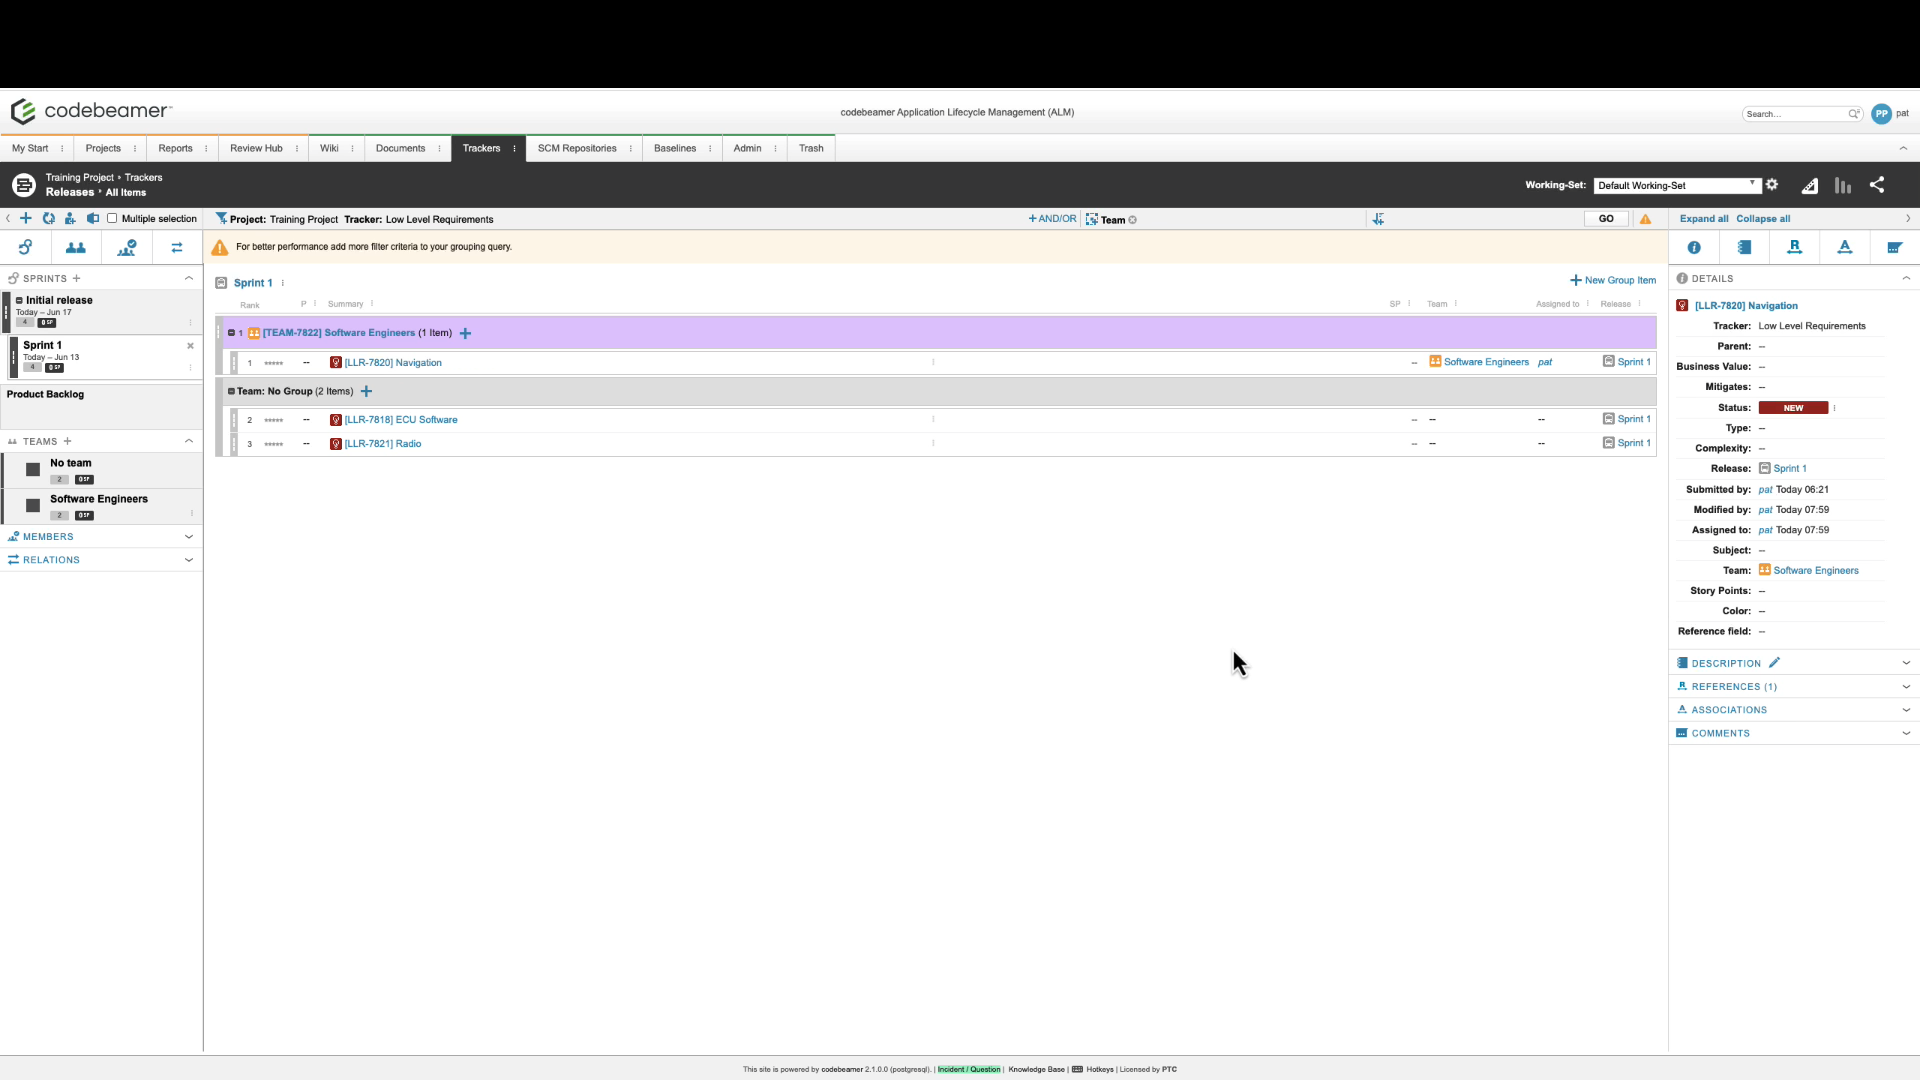This screenshot has width=1920, height=1080.
Task: Click the Working-Set settings gear icon
Action: click(1772, 185)
